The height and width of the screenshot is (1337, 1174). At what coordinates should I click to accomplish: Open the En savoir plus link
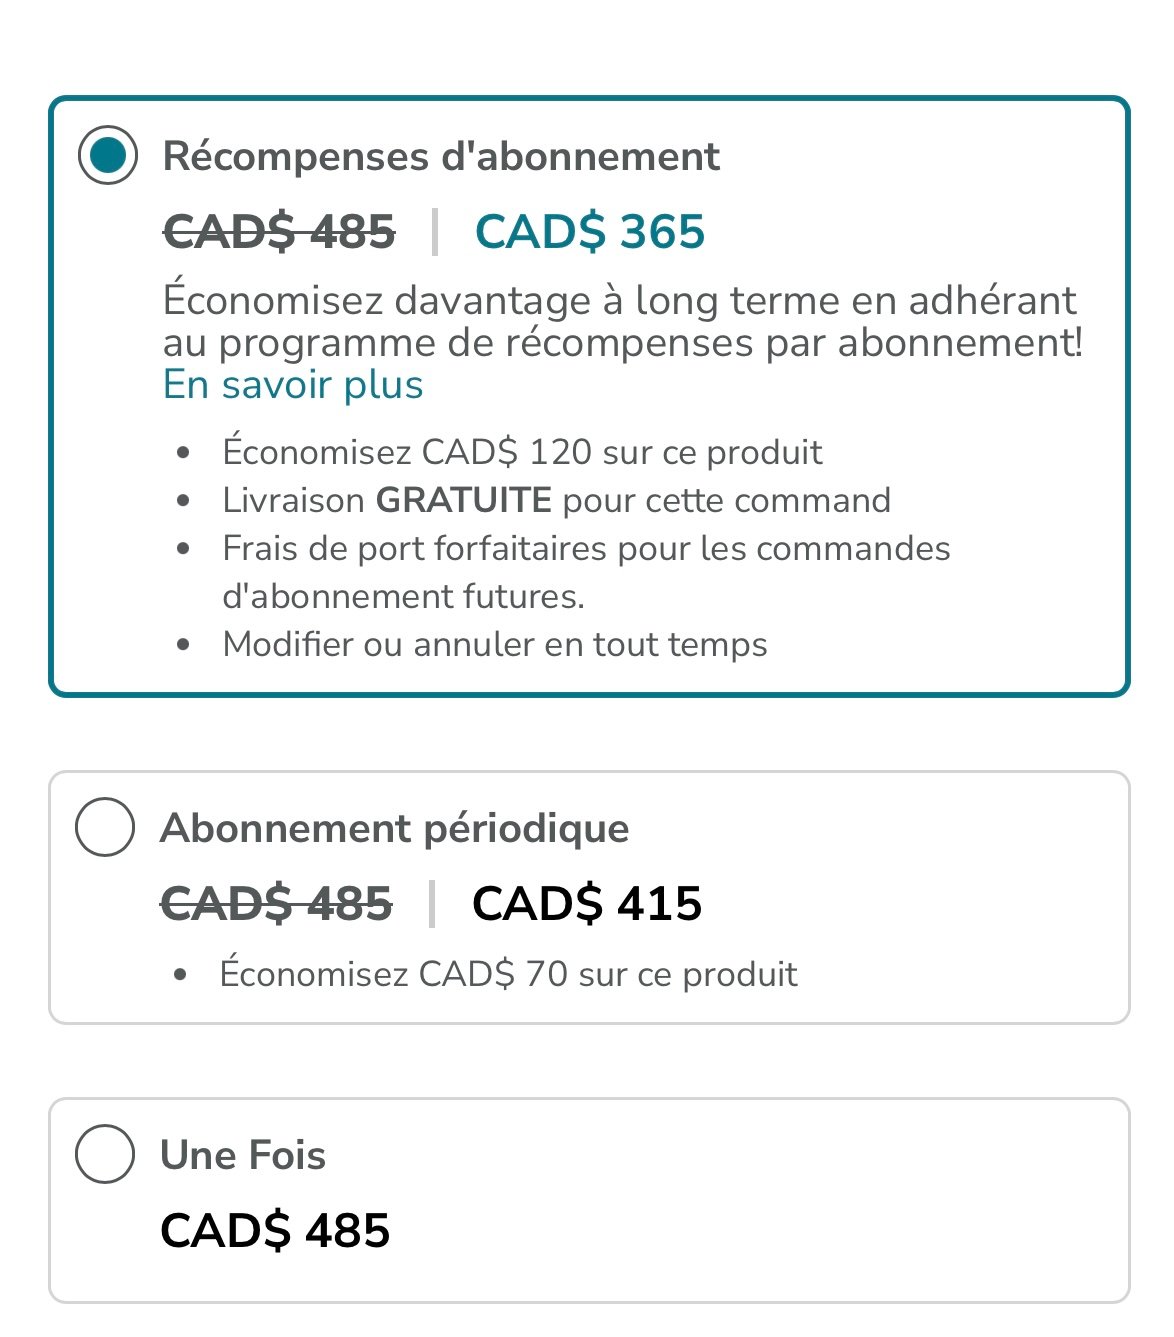click(x=293, y=385)
